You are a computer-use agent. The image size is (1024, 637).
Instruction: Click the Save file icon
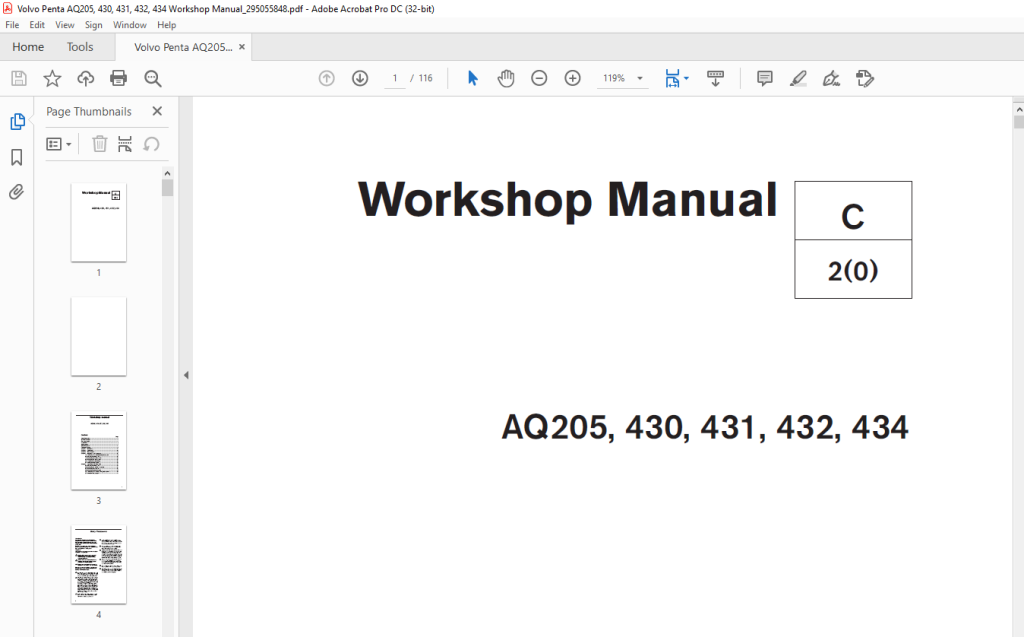point(19,78)
